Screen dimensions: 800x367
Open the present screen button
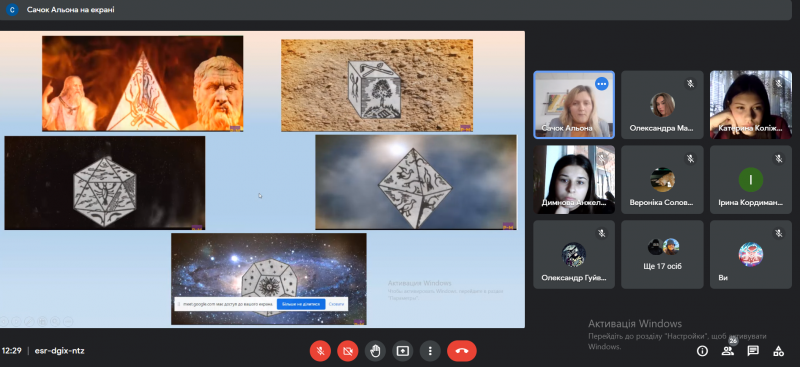403,351
